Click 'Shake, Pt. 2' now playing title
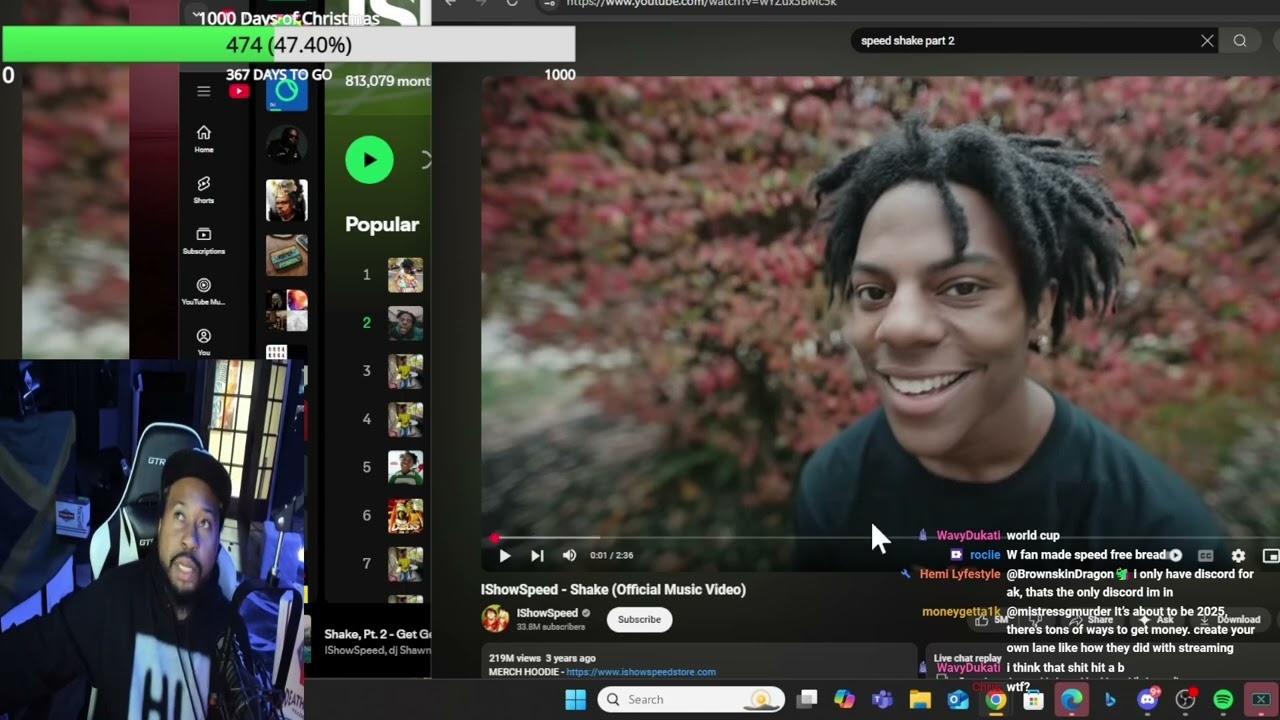 point(378,634)
